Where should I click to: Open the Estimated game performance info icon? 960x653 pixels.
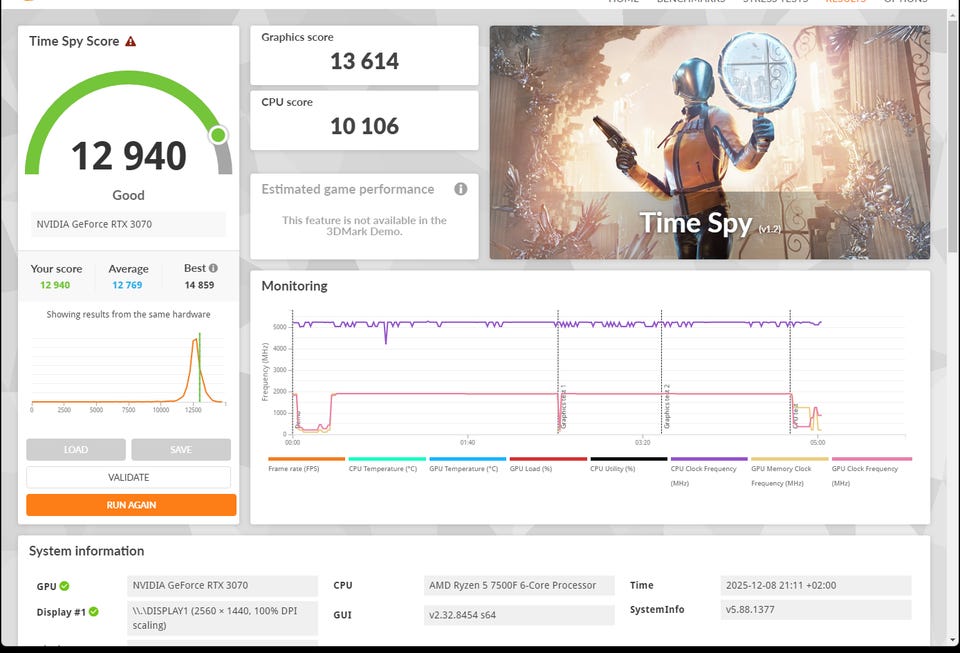click(x=460, y=189)
